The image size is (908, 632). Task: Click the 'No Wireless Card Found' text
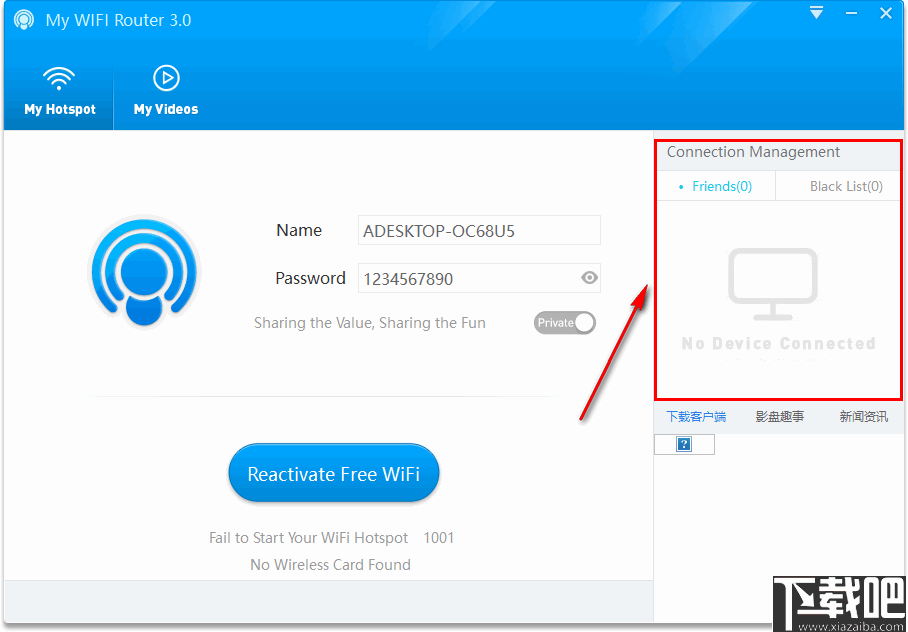point(330,565)
